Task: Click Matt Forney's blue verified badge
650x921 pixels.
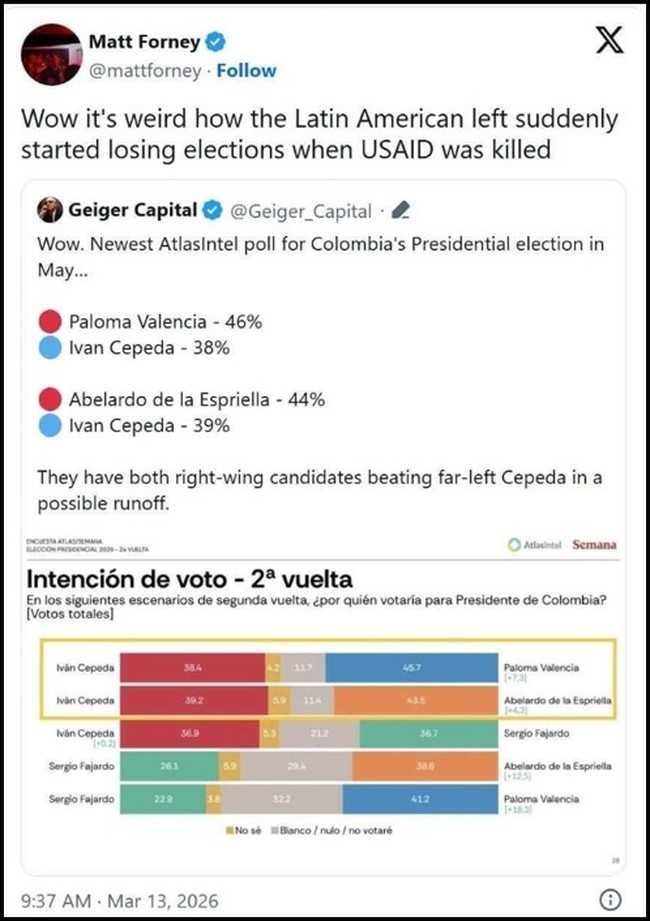Action: tap(216, 43)
